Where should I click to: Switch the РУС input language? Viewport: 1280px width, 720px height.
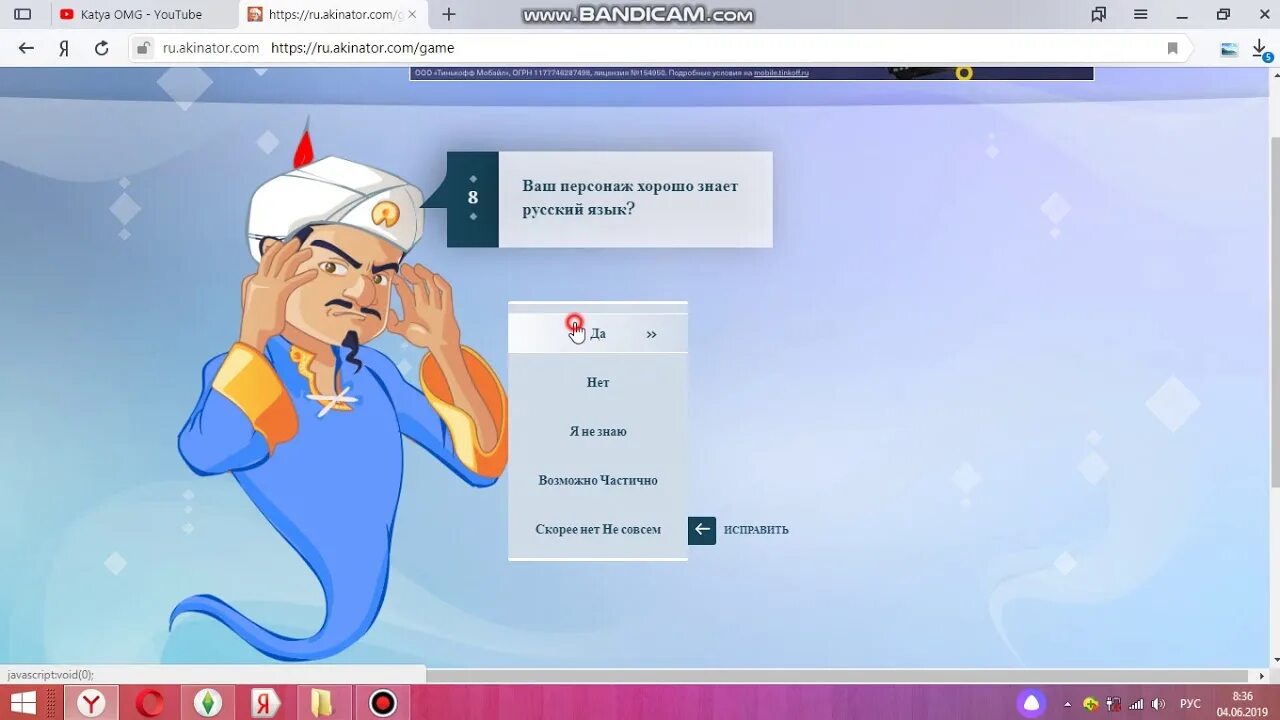pos(1190,703)
